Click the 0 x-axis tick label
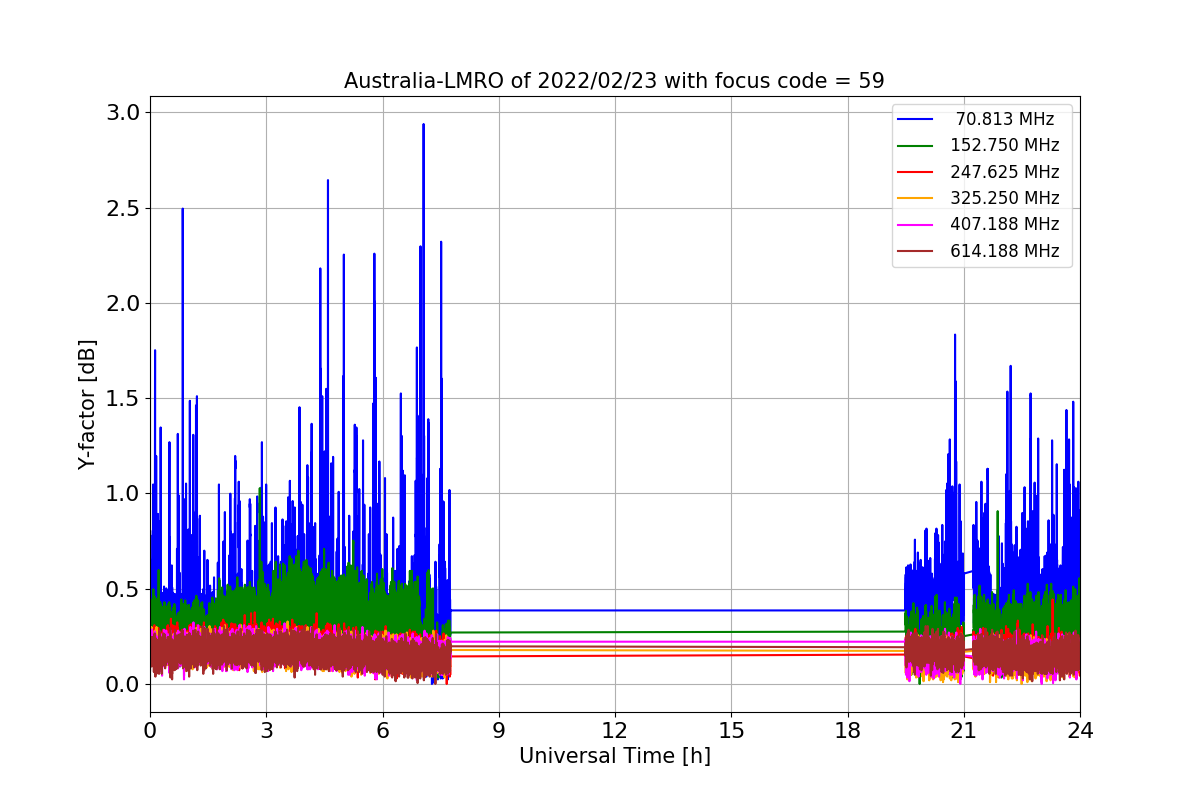This screenshot has width=1200, height=800. [x=150, y=731]
